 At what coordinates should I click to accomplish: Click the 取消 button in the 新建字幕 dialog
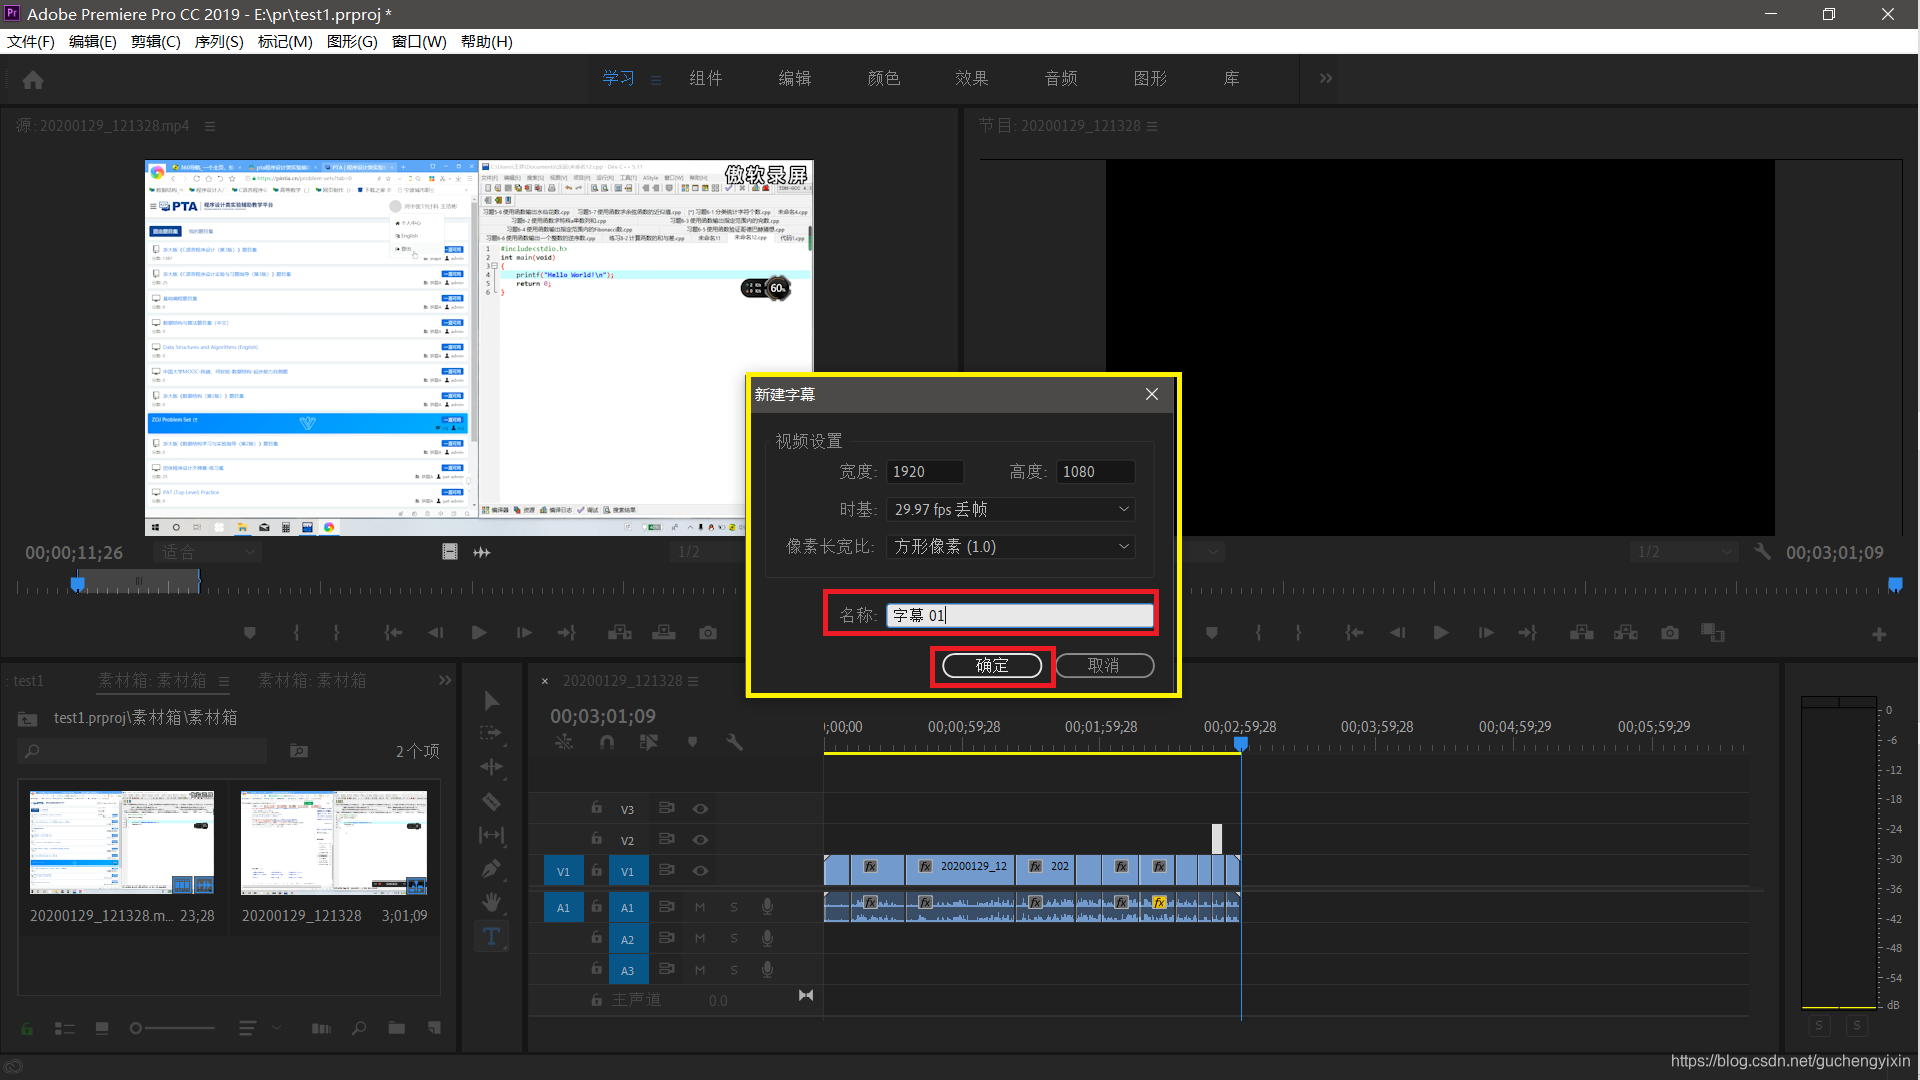[1104, 666]
